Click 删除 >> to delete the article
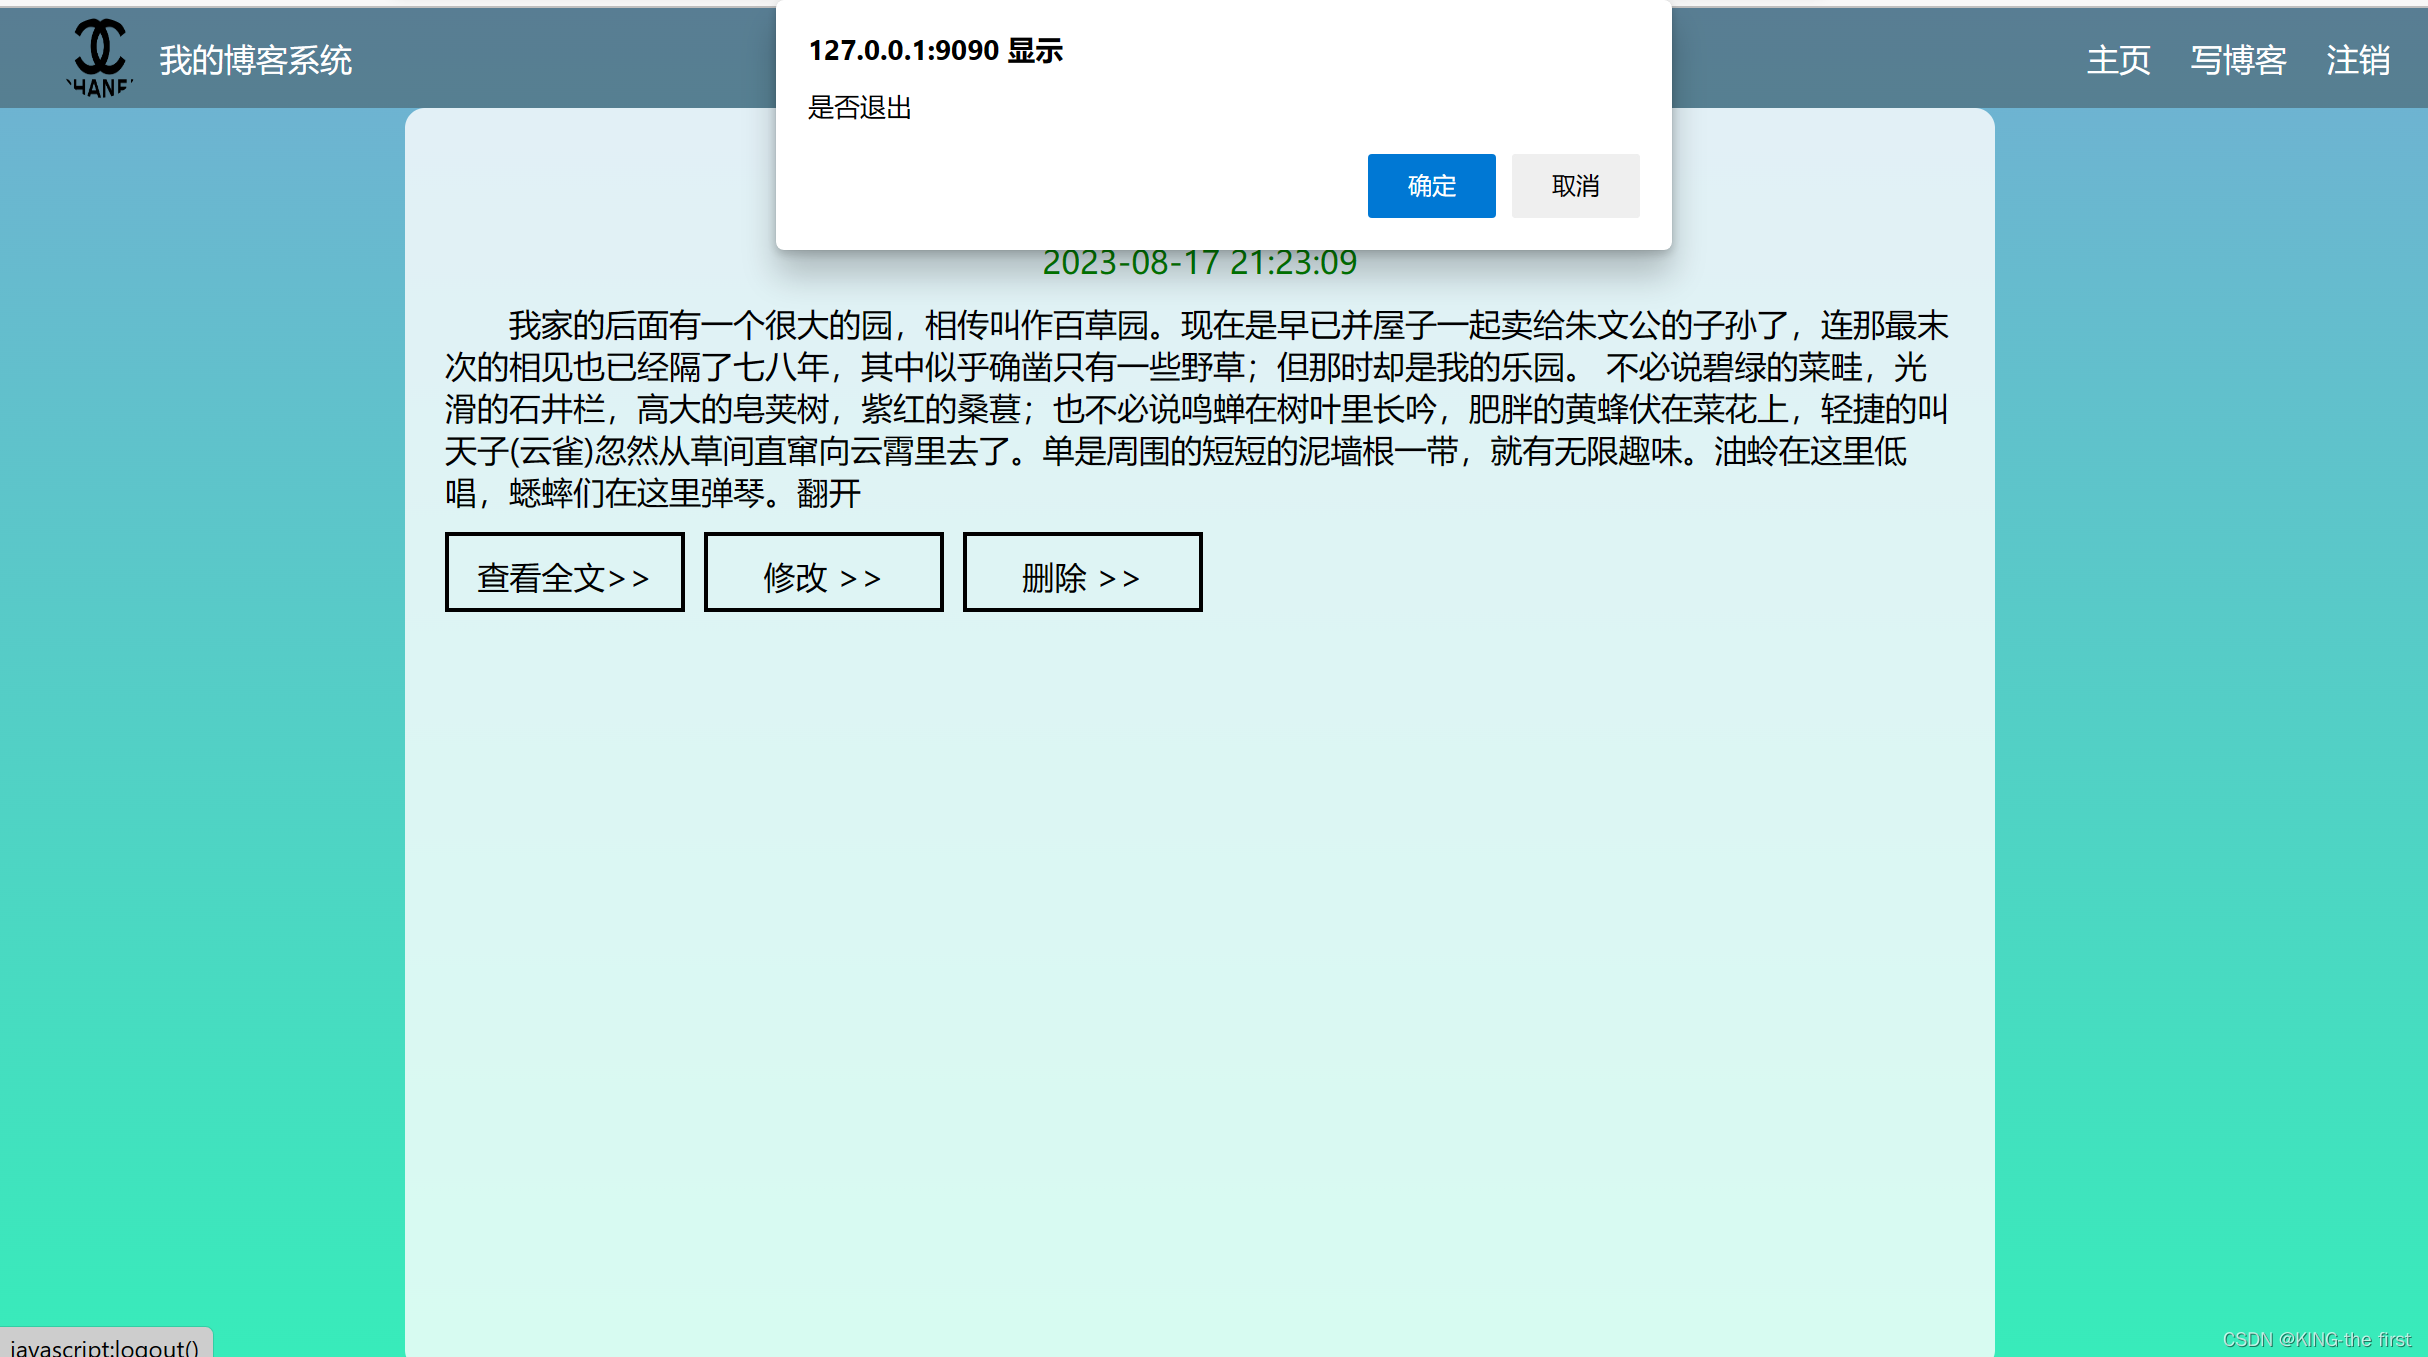The width and height of the screenshot is (2428, 1357). [1081, 572]
